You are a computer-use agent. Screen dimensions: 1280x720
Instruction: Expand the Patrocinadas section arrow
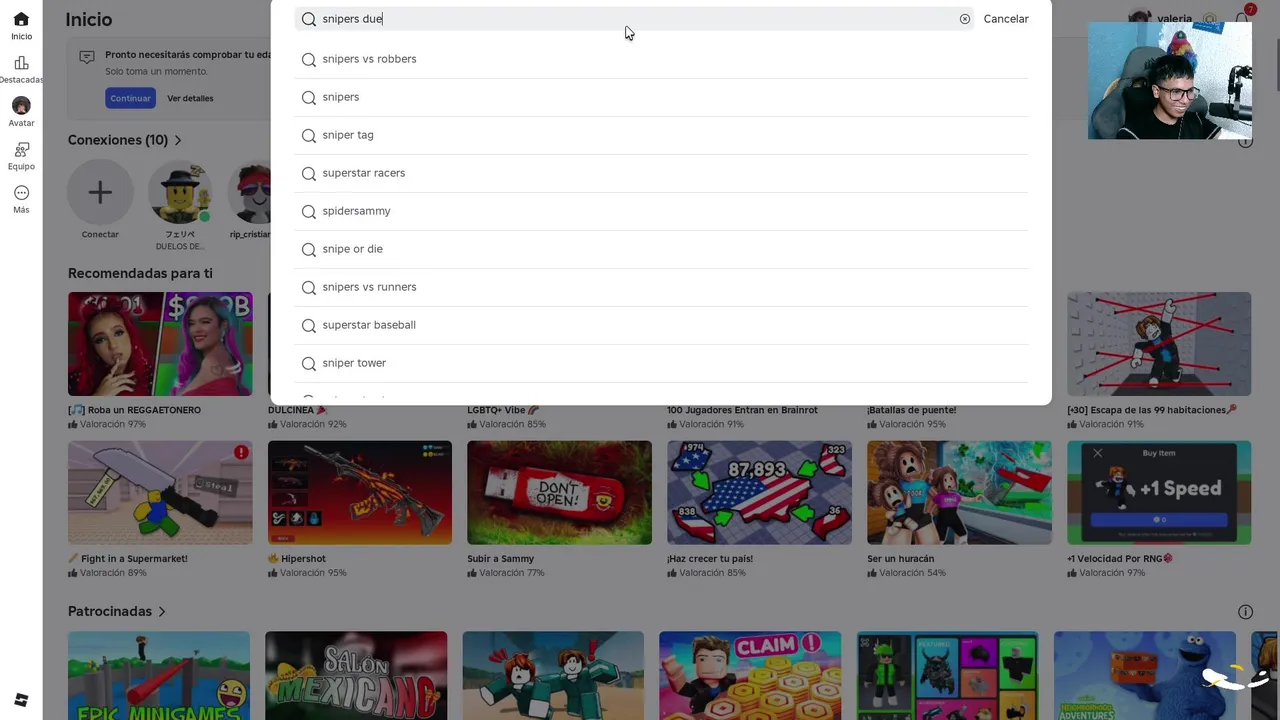pos(162,611)
